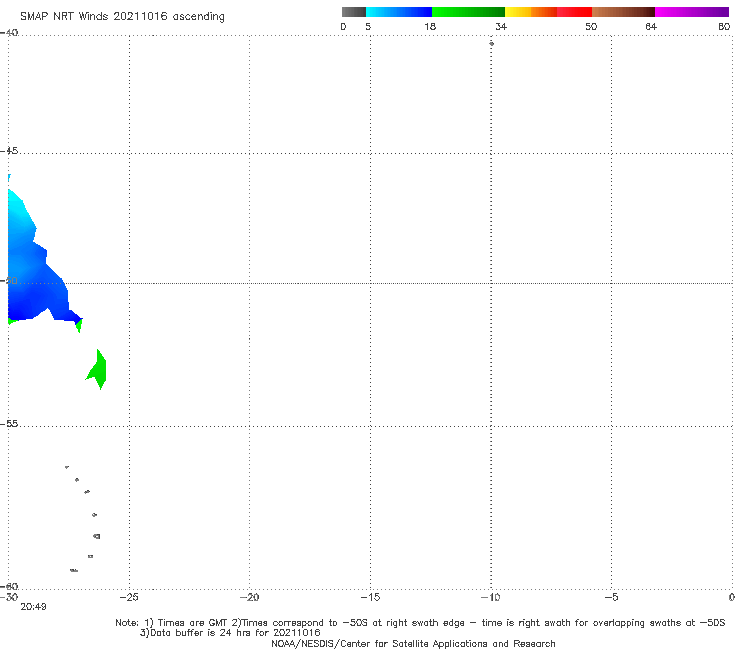This screenshot has height=650, width=740.
Task: Pick the magenta 64–80 color bar segment
Action: pyautogui.click(x=692, y=12)
